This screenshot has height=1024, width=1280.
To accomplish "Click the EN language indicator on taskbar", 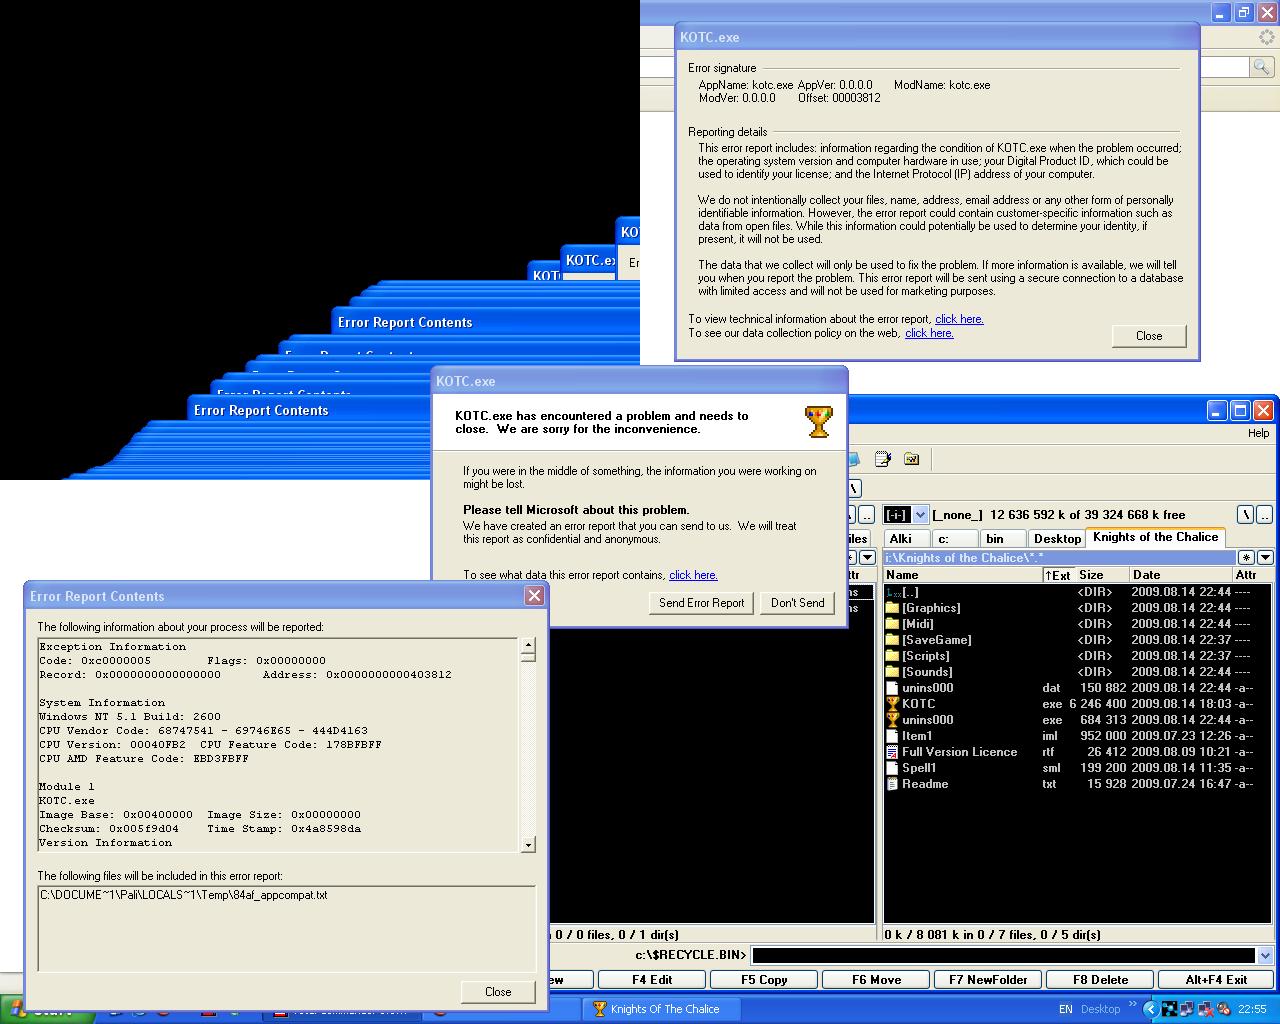I will click(x=1066, y=1009).
